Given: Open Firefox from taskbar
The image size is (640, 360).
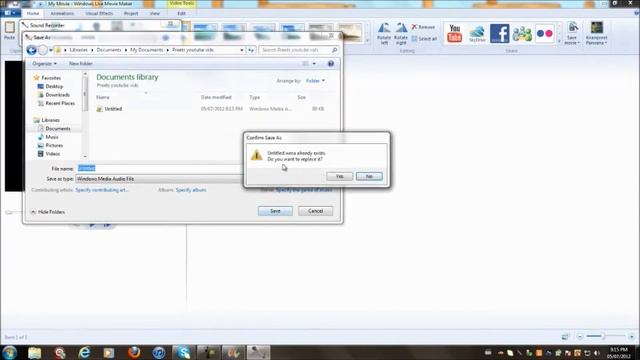Looking at the screenshot, I should (134, 352).
